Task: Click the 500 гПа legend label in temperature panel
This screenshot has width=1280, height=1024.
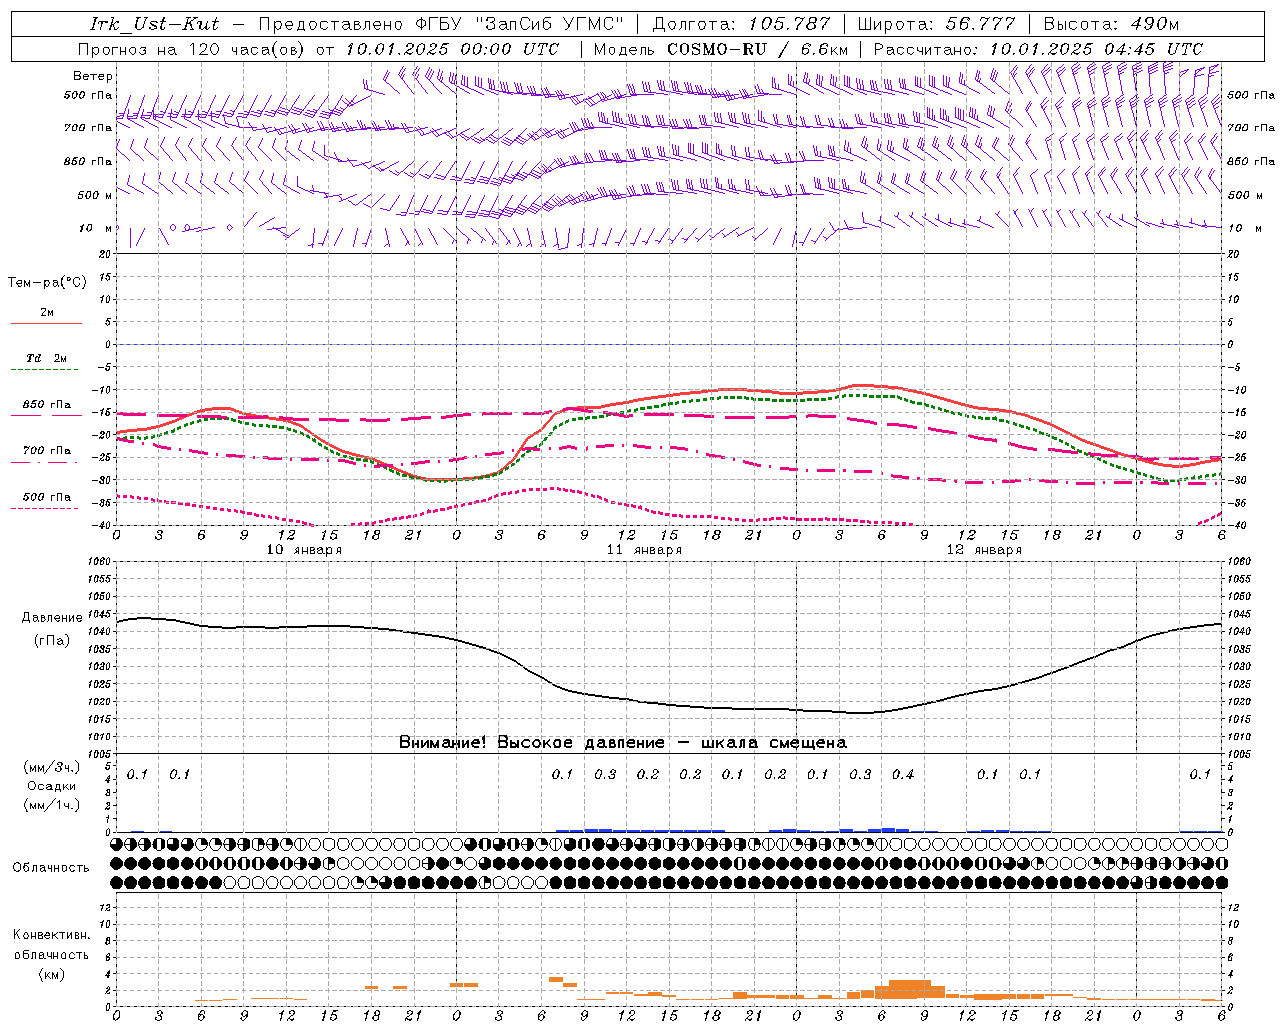Action: [47, 496]
